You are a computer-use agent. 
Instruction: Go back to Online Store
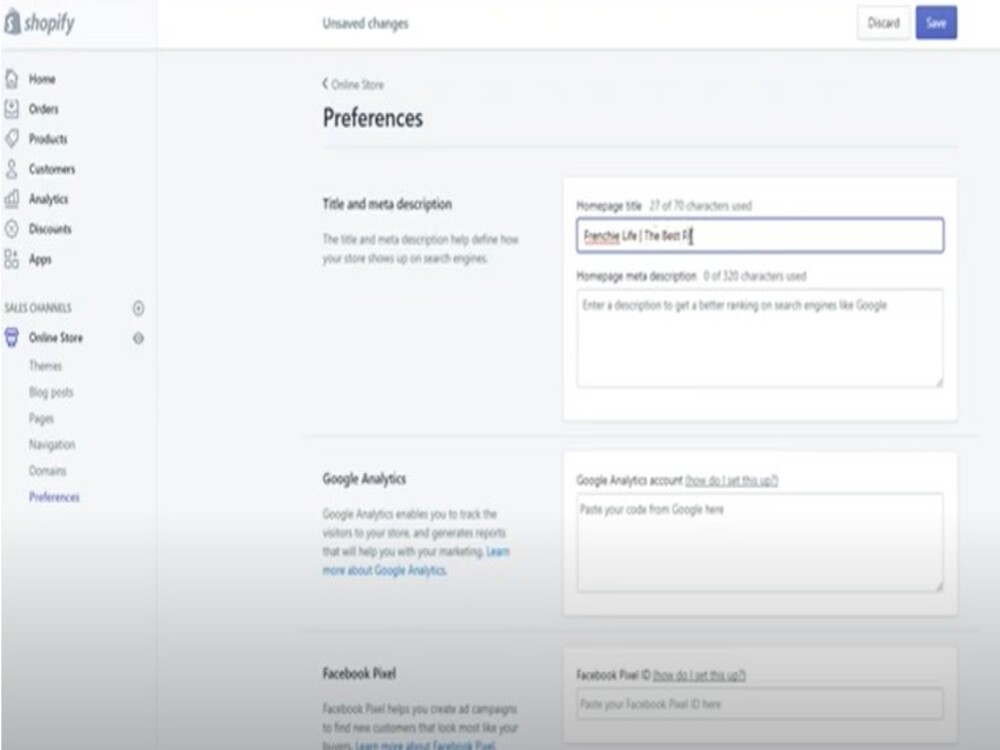coord(356,85)
